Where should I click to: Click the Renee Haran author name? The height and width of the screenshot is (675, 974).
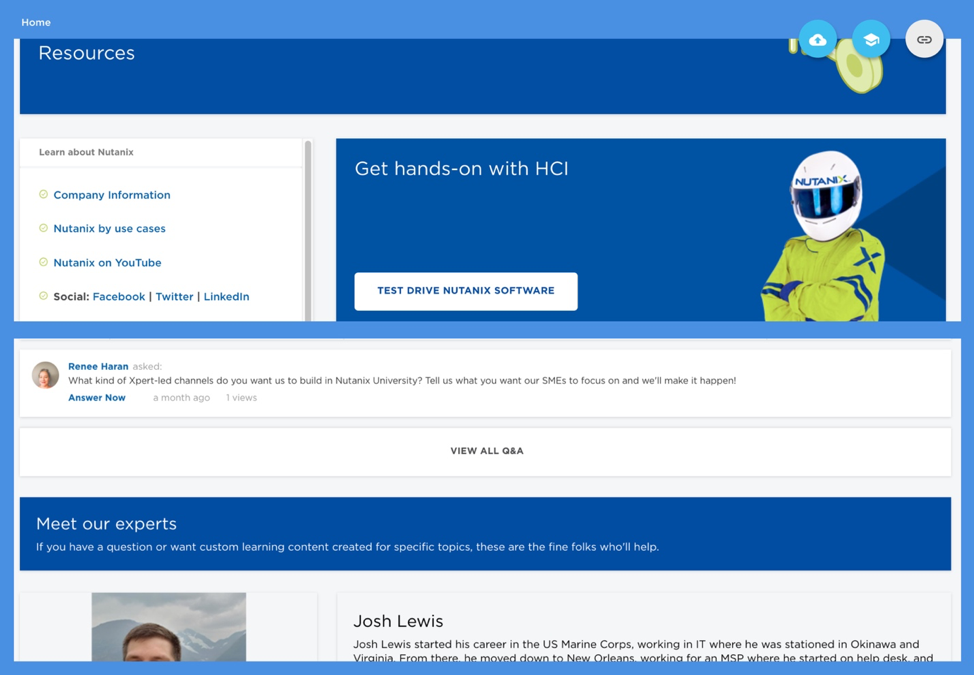(98, 366)
